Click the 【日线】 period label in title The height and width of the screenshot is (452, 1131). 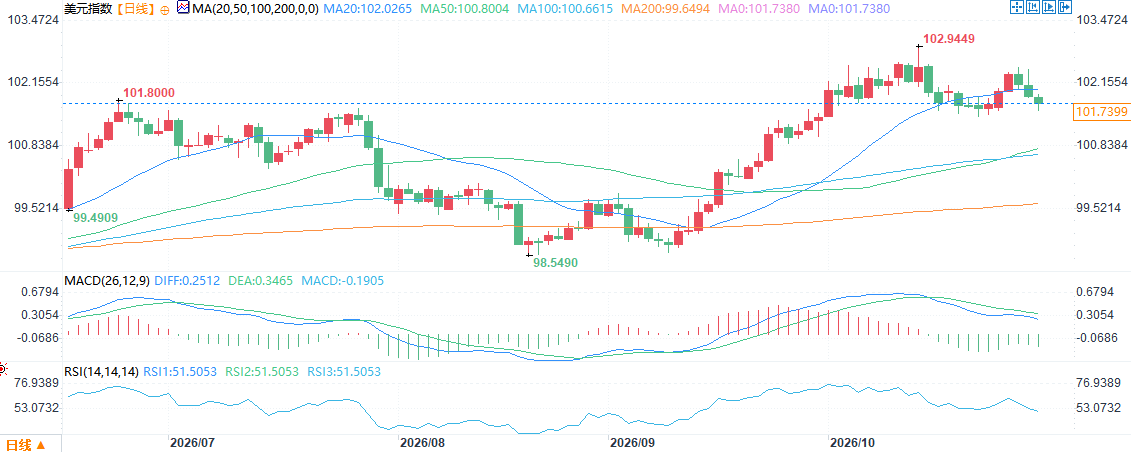click(x=134, y=9)
